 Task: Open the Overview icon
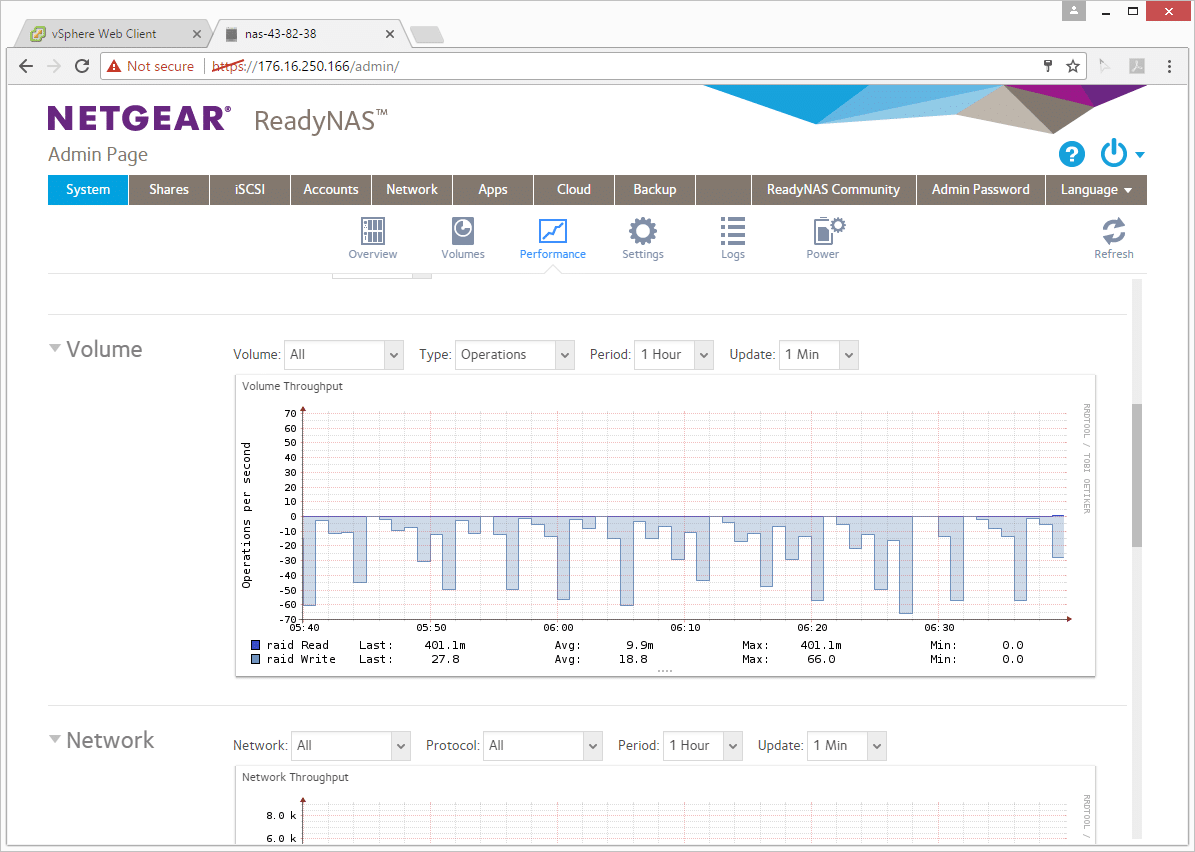pyautogui.click(x=373, y=238)
